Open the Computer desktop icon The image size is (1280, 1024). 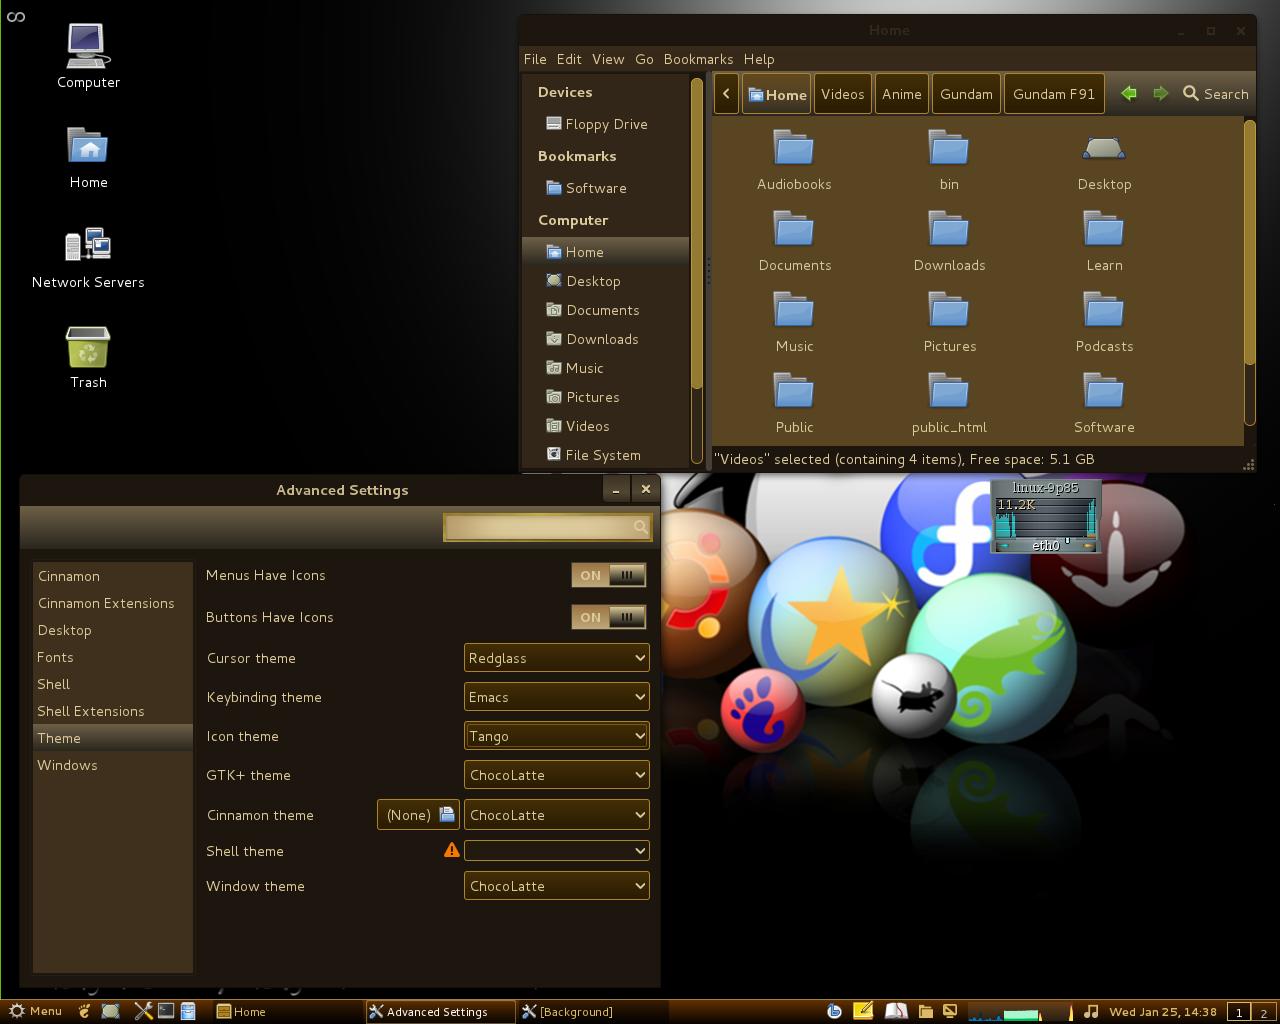pyautogui.click(x=88, y=46)
